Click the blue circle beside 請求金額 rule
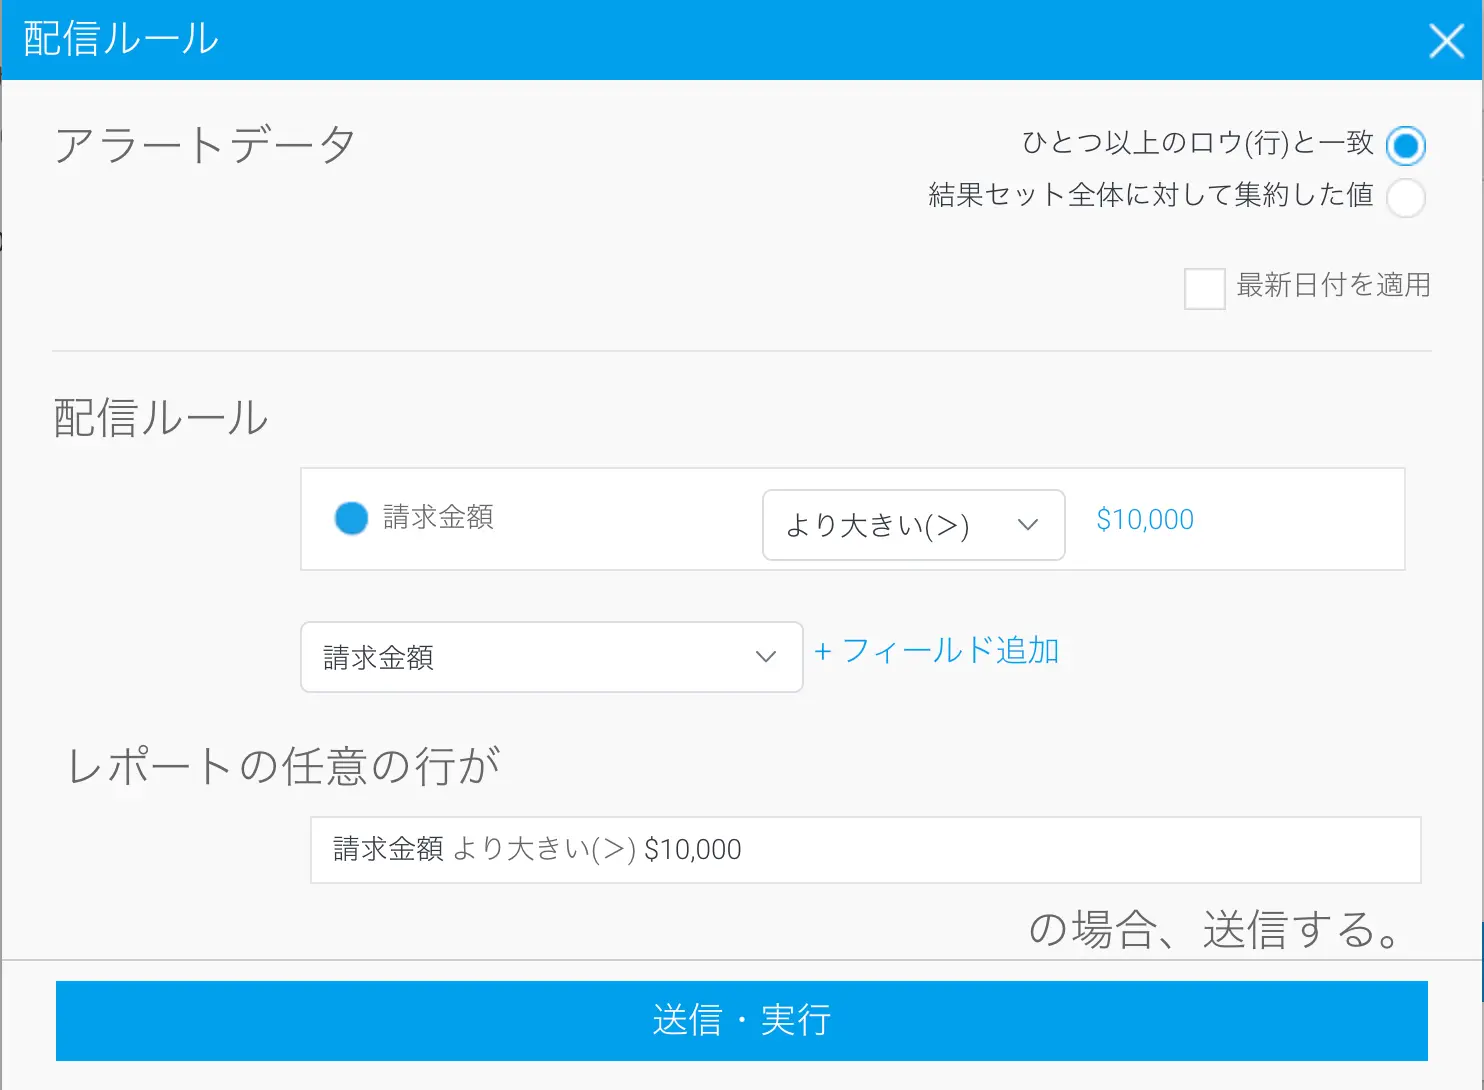Screen dimensions: 1484x1090 click(x=351, y=518)
